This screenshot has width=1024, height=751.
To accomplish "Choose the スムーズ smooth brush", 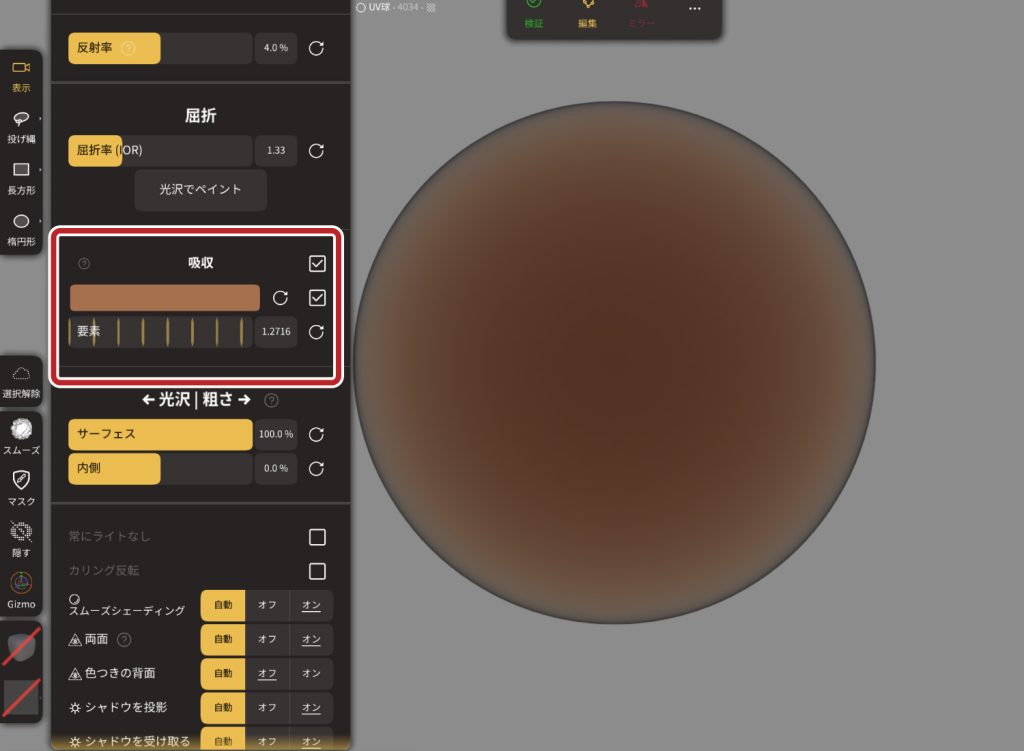I will pyautogui.click(x=21, y=435).
